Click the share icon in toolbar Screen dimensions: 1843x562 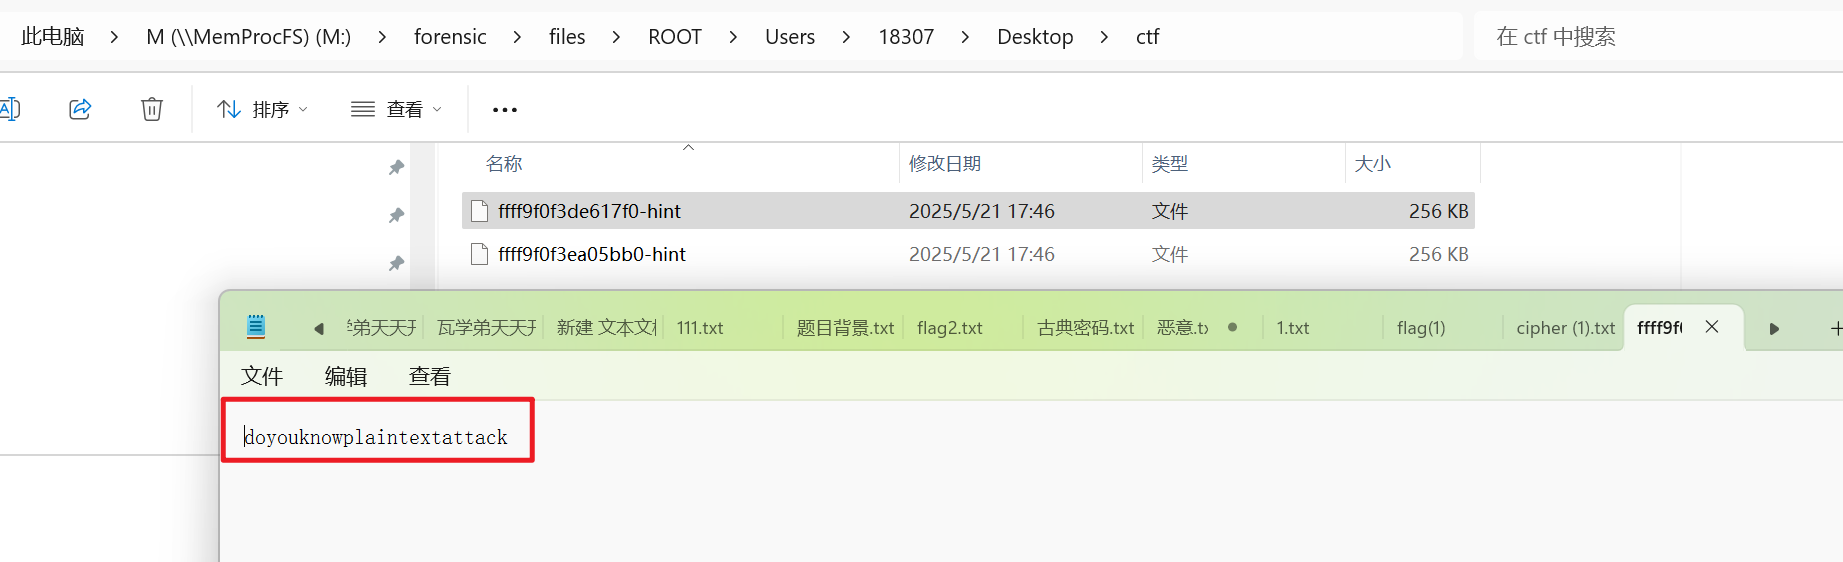80,109
